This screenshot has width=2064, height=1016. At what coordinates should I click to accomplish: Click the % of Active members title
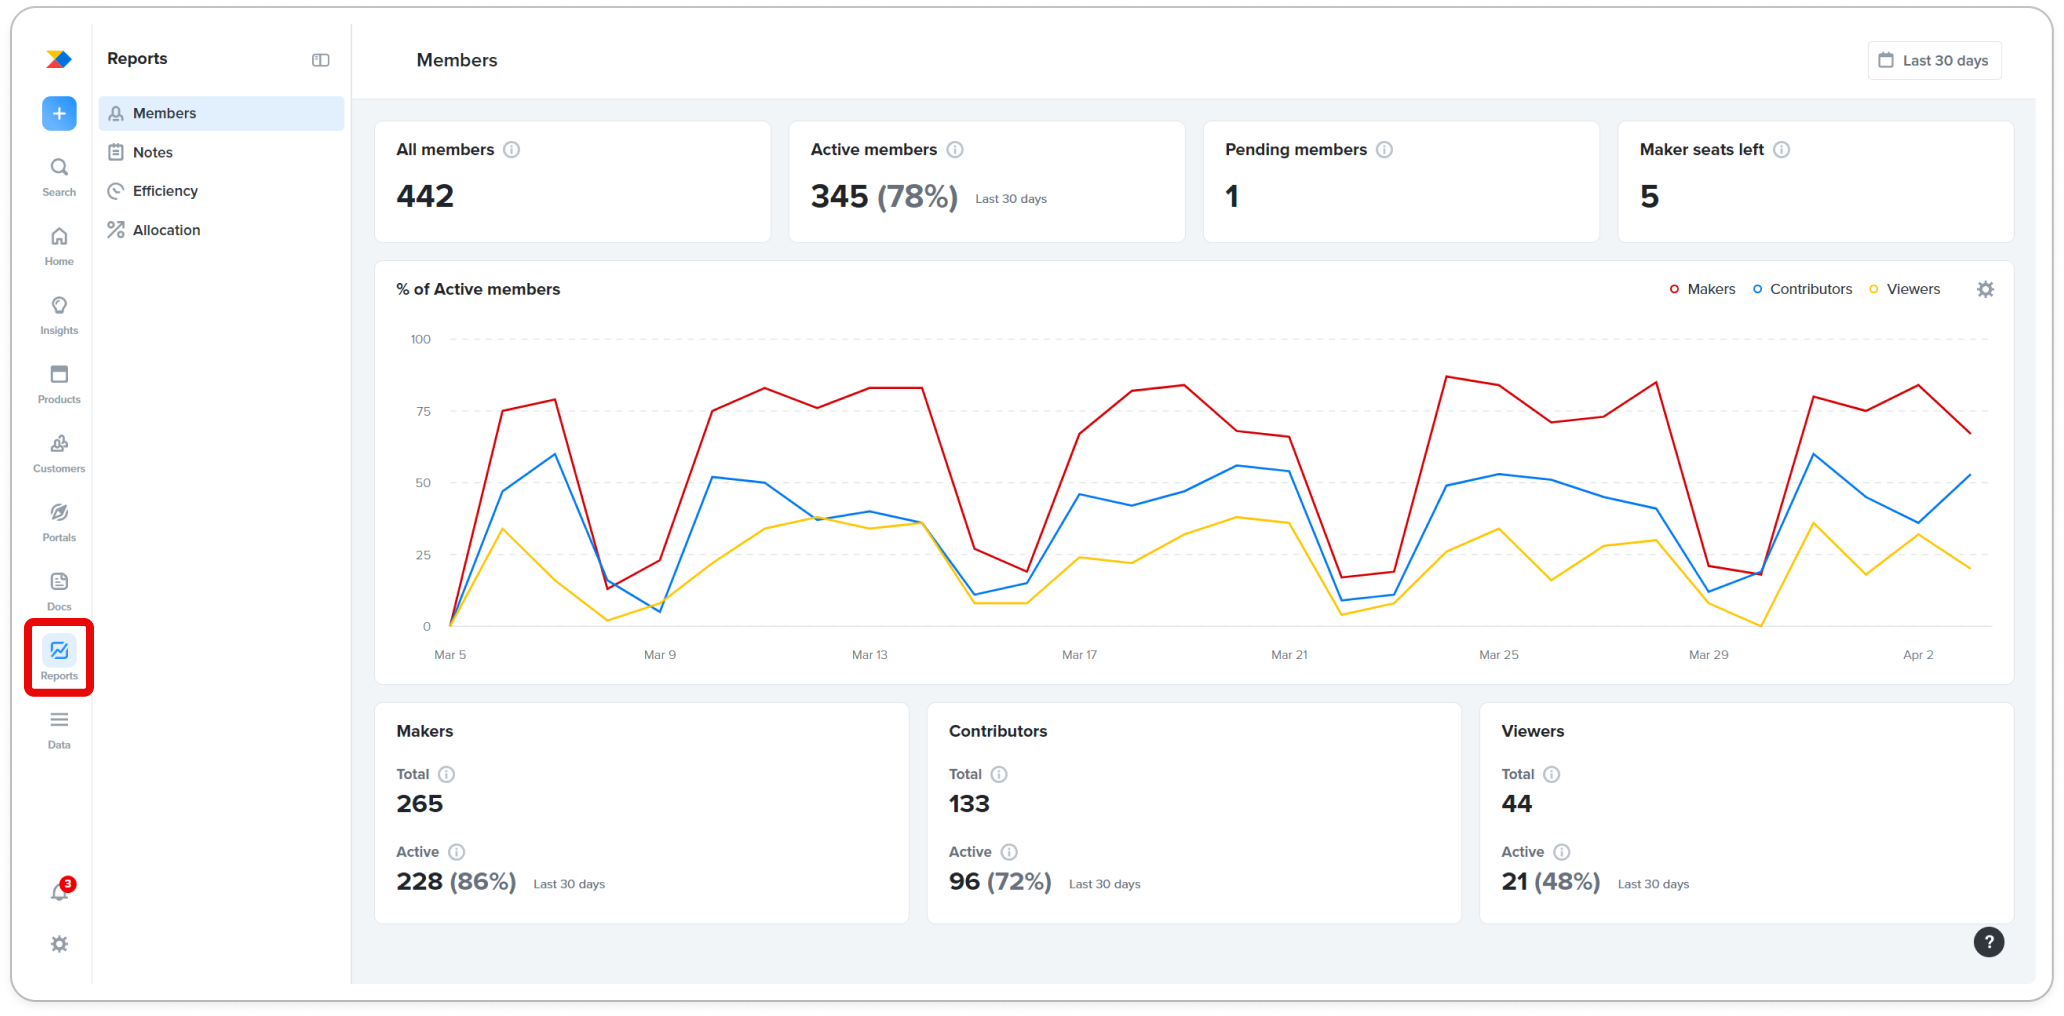tap(478, 289)
